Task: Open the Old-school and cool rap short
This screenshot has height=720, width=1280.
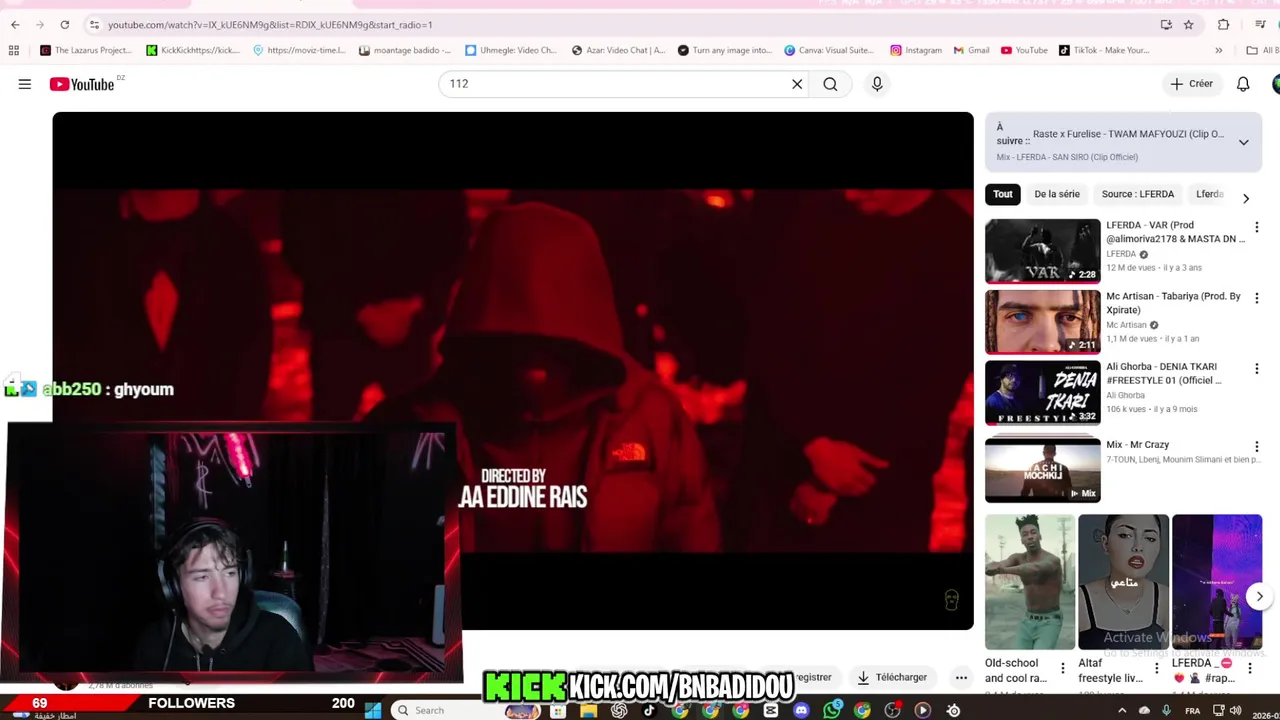Action: 1029,582
